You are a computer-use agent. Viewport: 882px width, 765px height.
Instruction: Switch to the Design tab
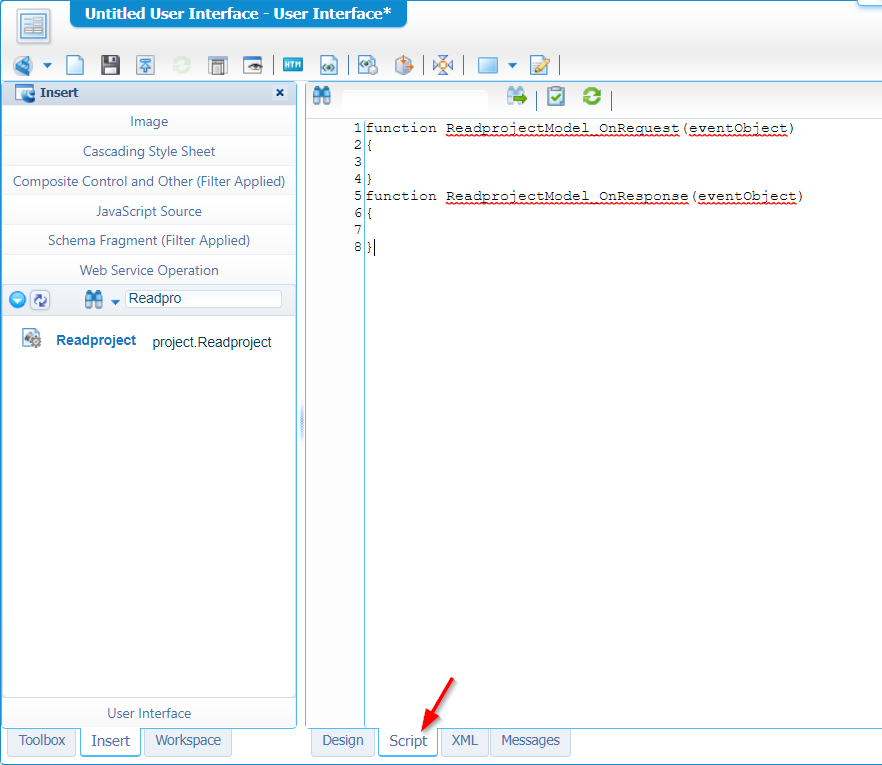click(x=343, y=741)
